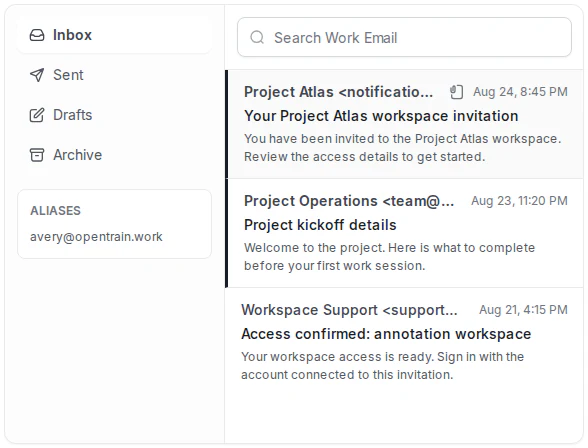Click the ALIASES section heading
Viewport: 588px width, 448px height.
(x=56, y=211)
